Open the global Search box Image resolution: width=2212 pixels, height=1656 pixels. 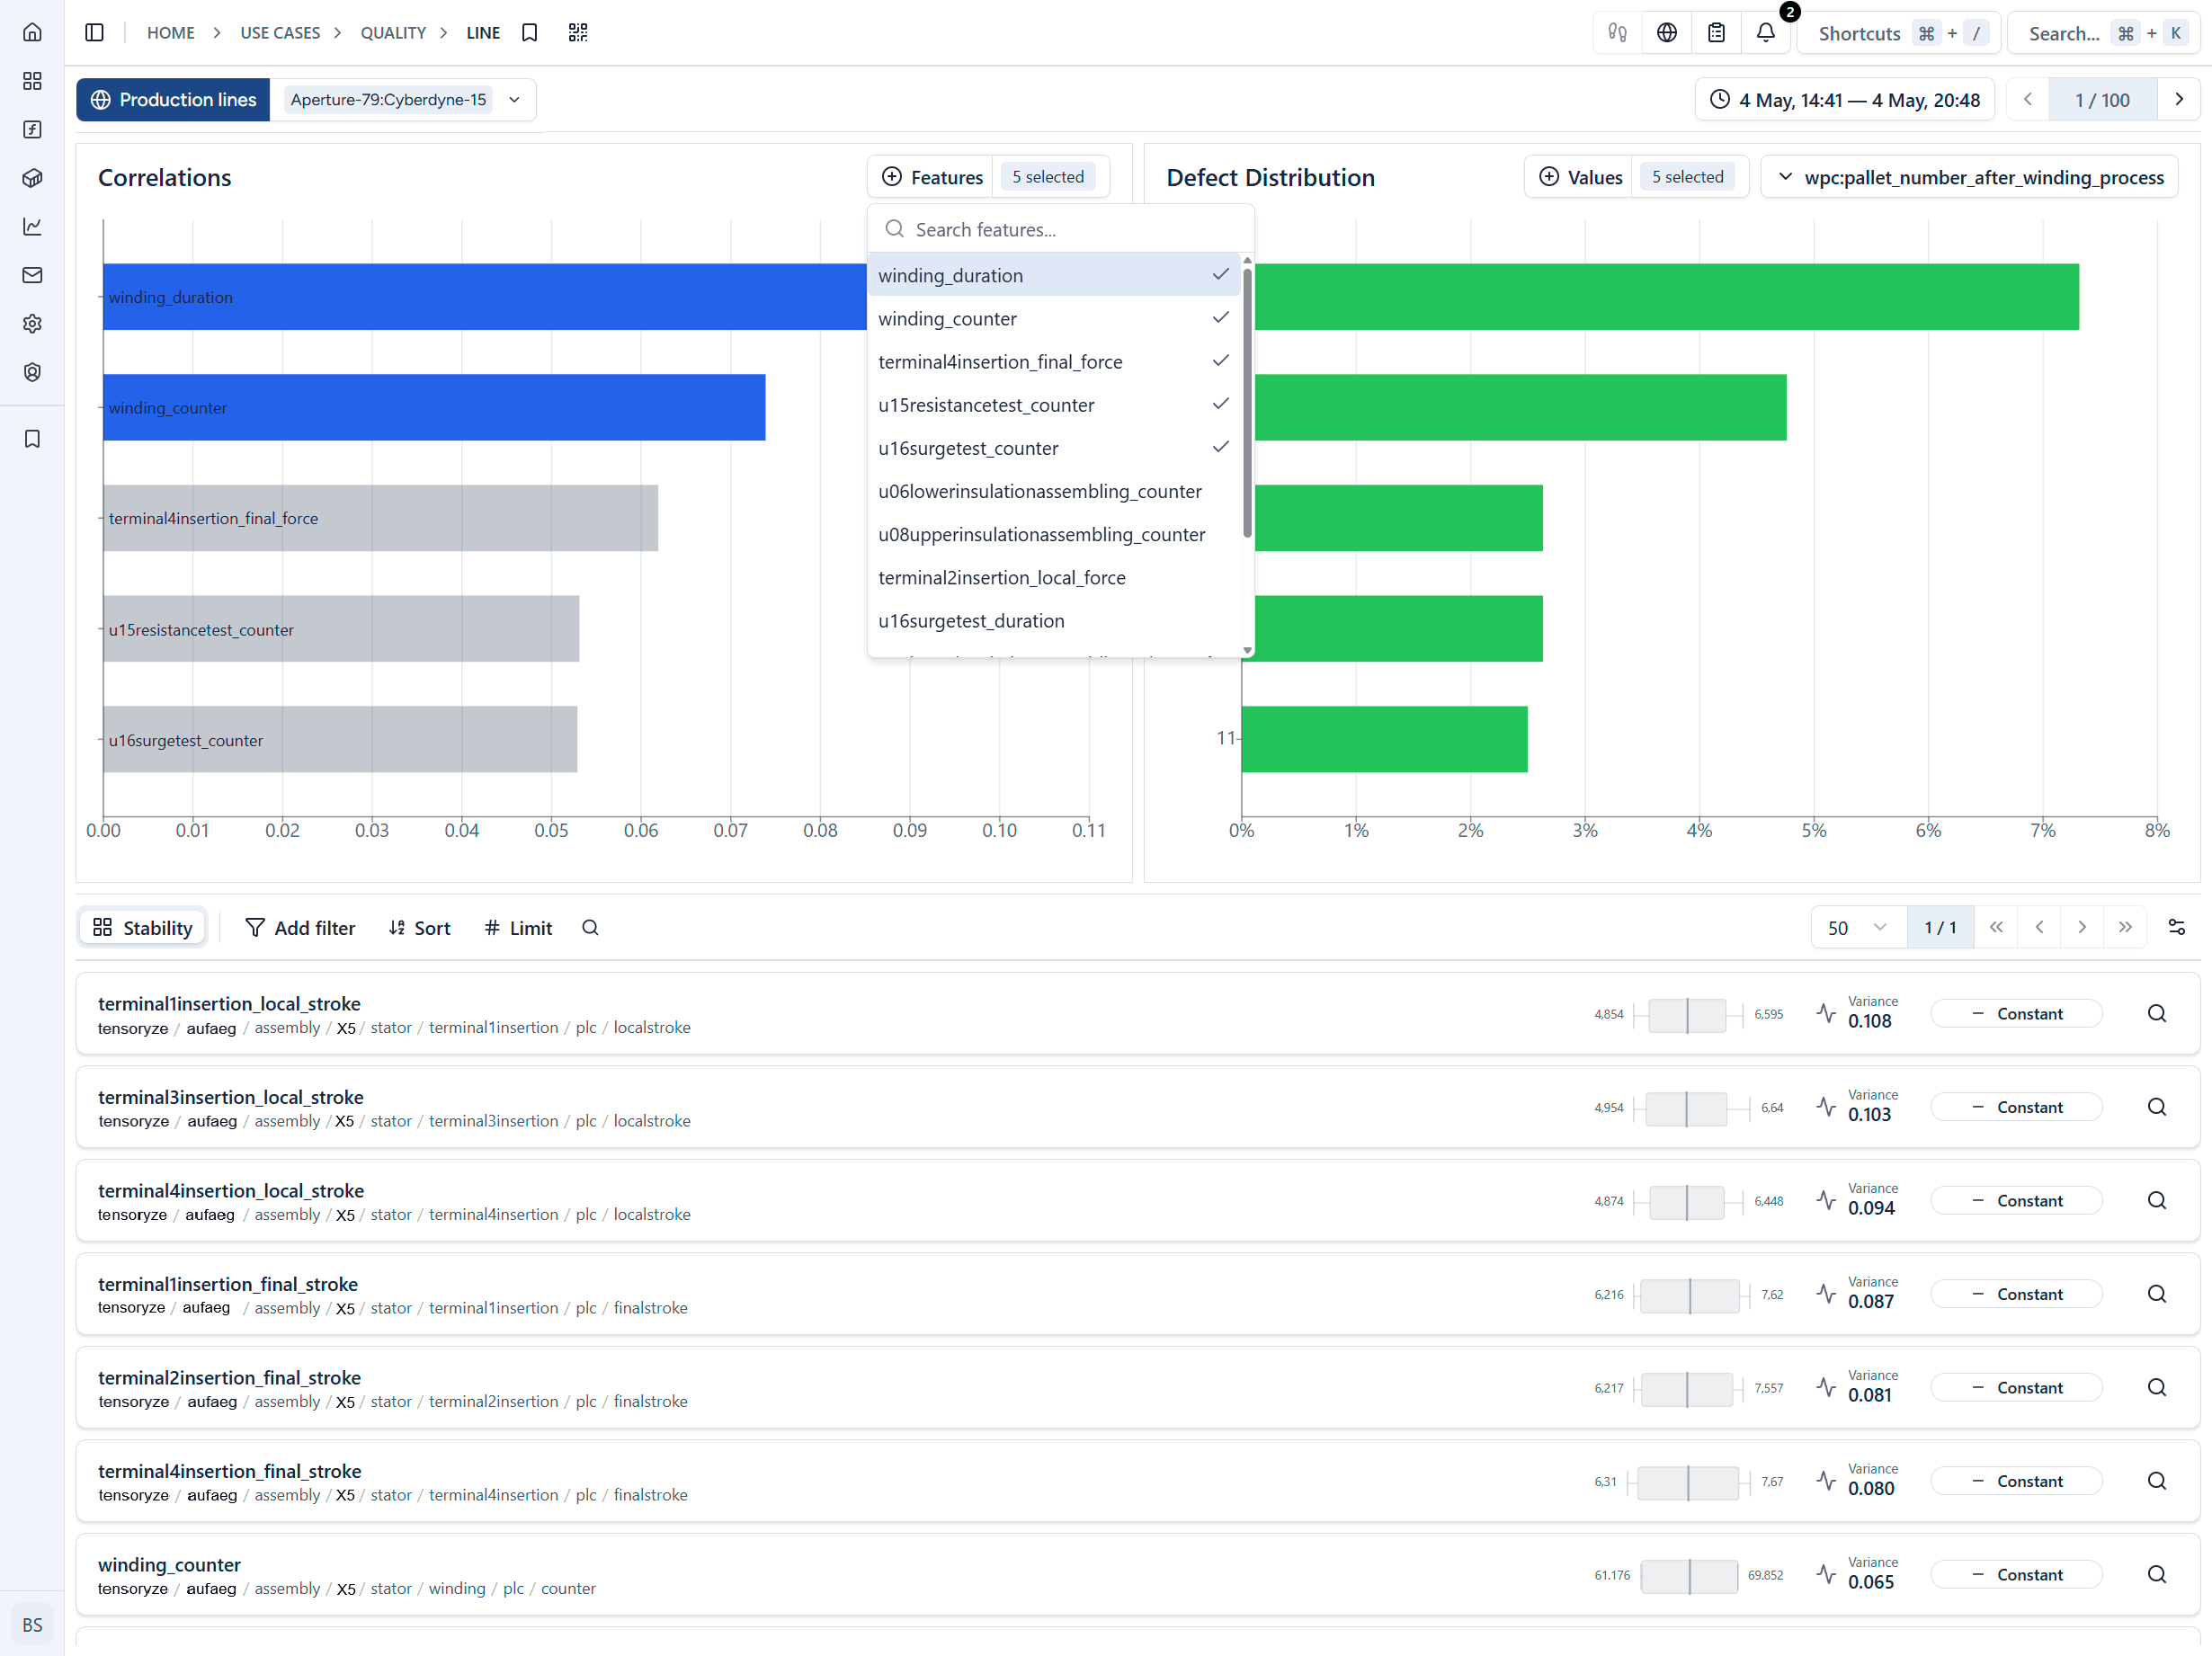(x=2104, y=33)
